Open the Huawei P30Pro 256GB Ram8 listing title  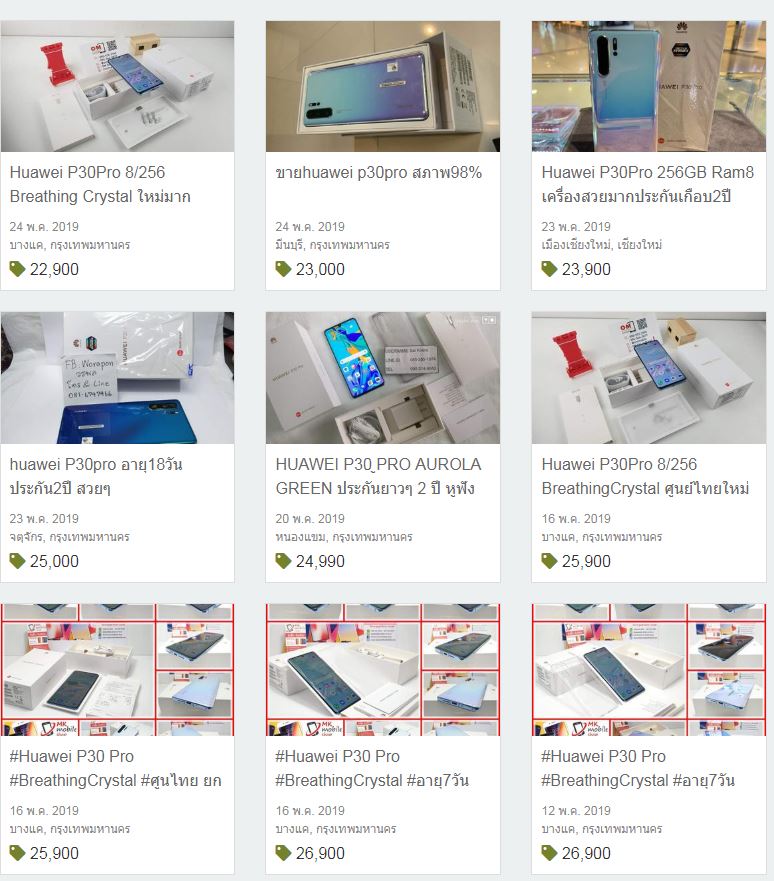tap(648, 184)
